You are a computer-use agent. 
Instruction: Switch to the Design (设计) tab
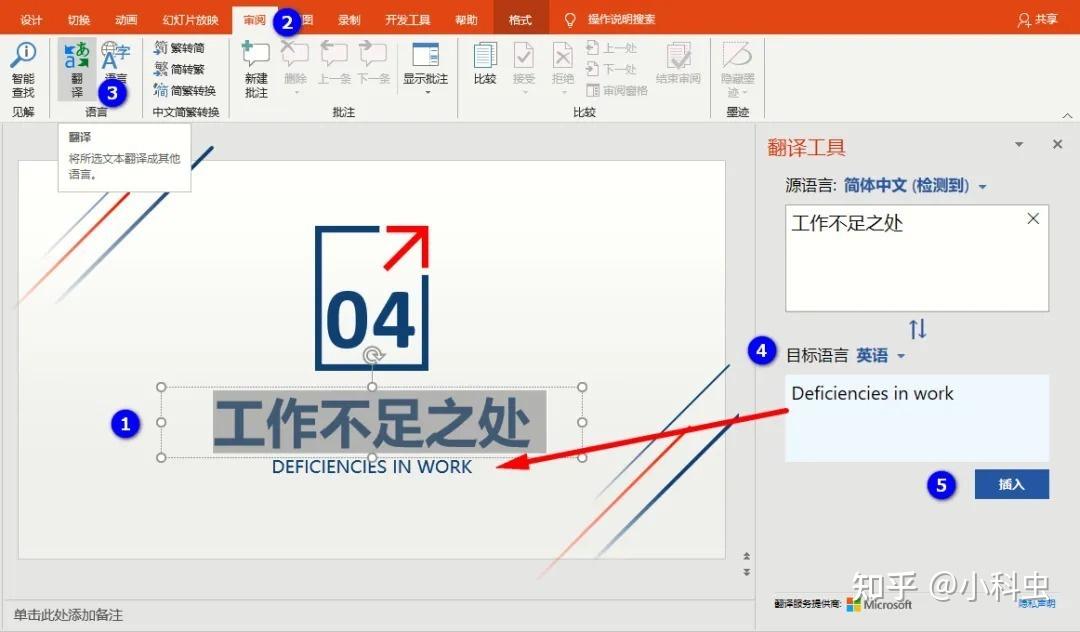click(31, 19)
